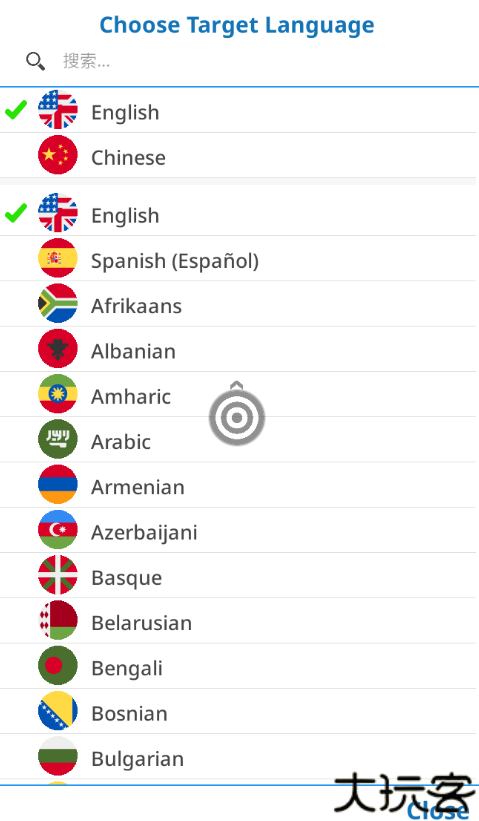Select the Chinese flag icon

pyautogui.click(x=58, y=155)
